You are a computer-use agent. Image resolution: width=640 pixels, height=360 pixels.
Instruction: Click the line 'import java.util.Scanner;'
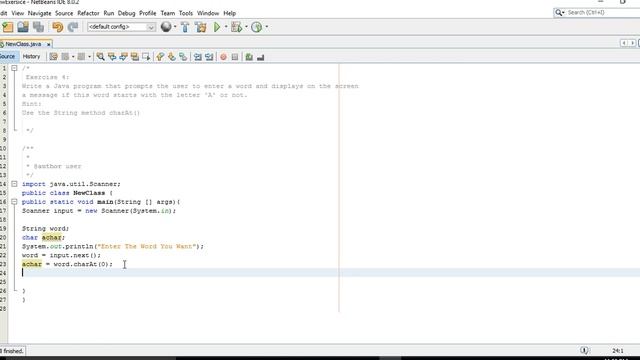(x=71, y=184)
